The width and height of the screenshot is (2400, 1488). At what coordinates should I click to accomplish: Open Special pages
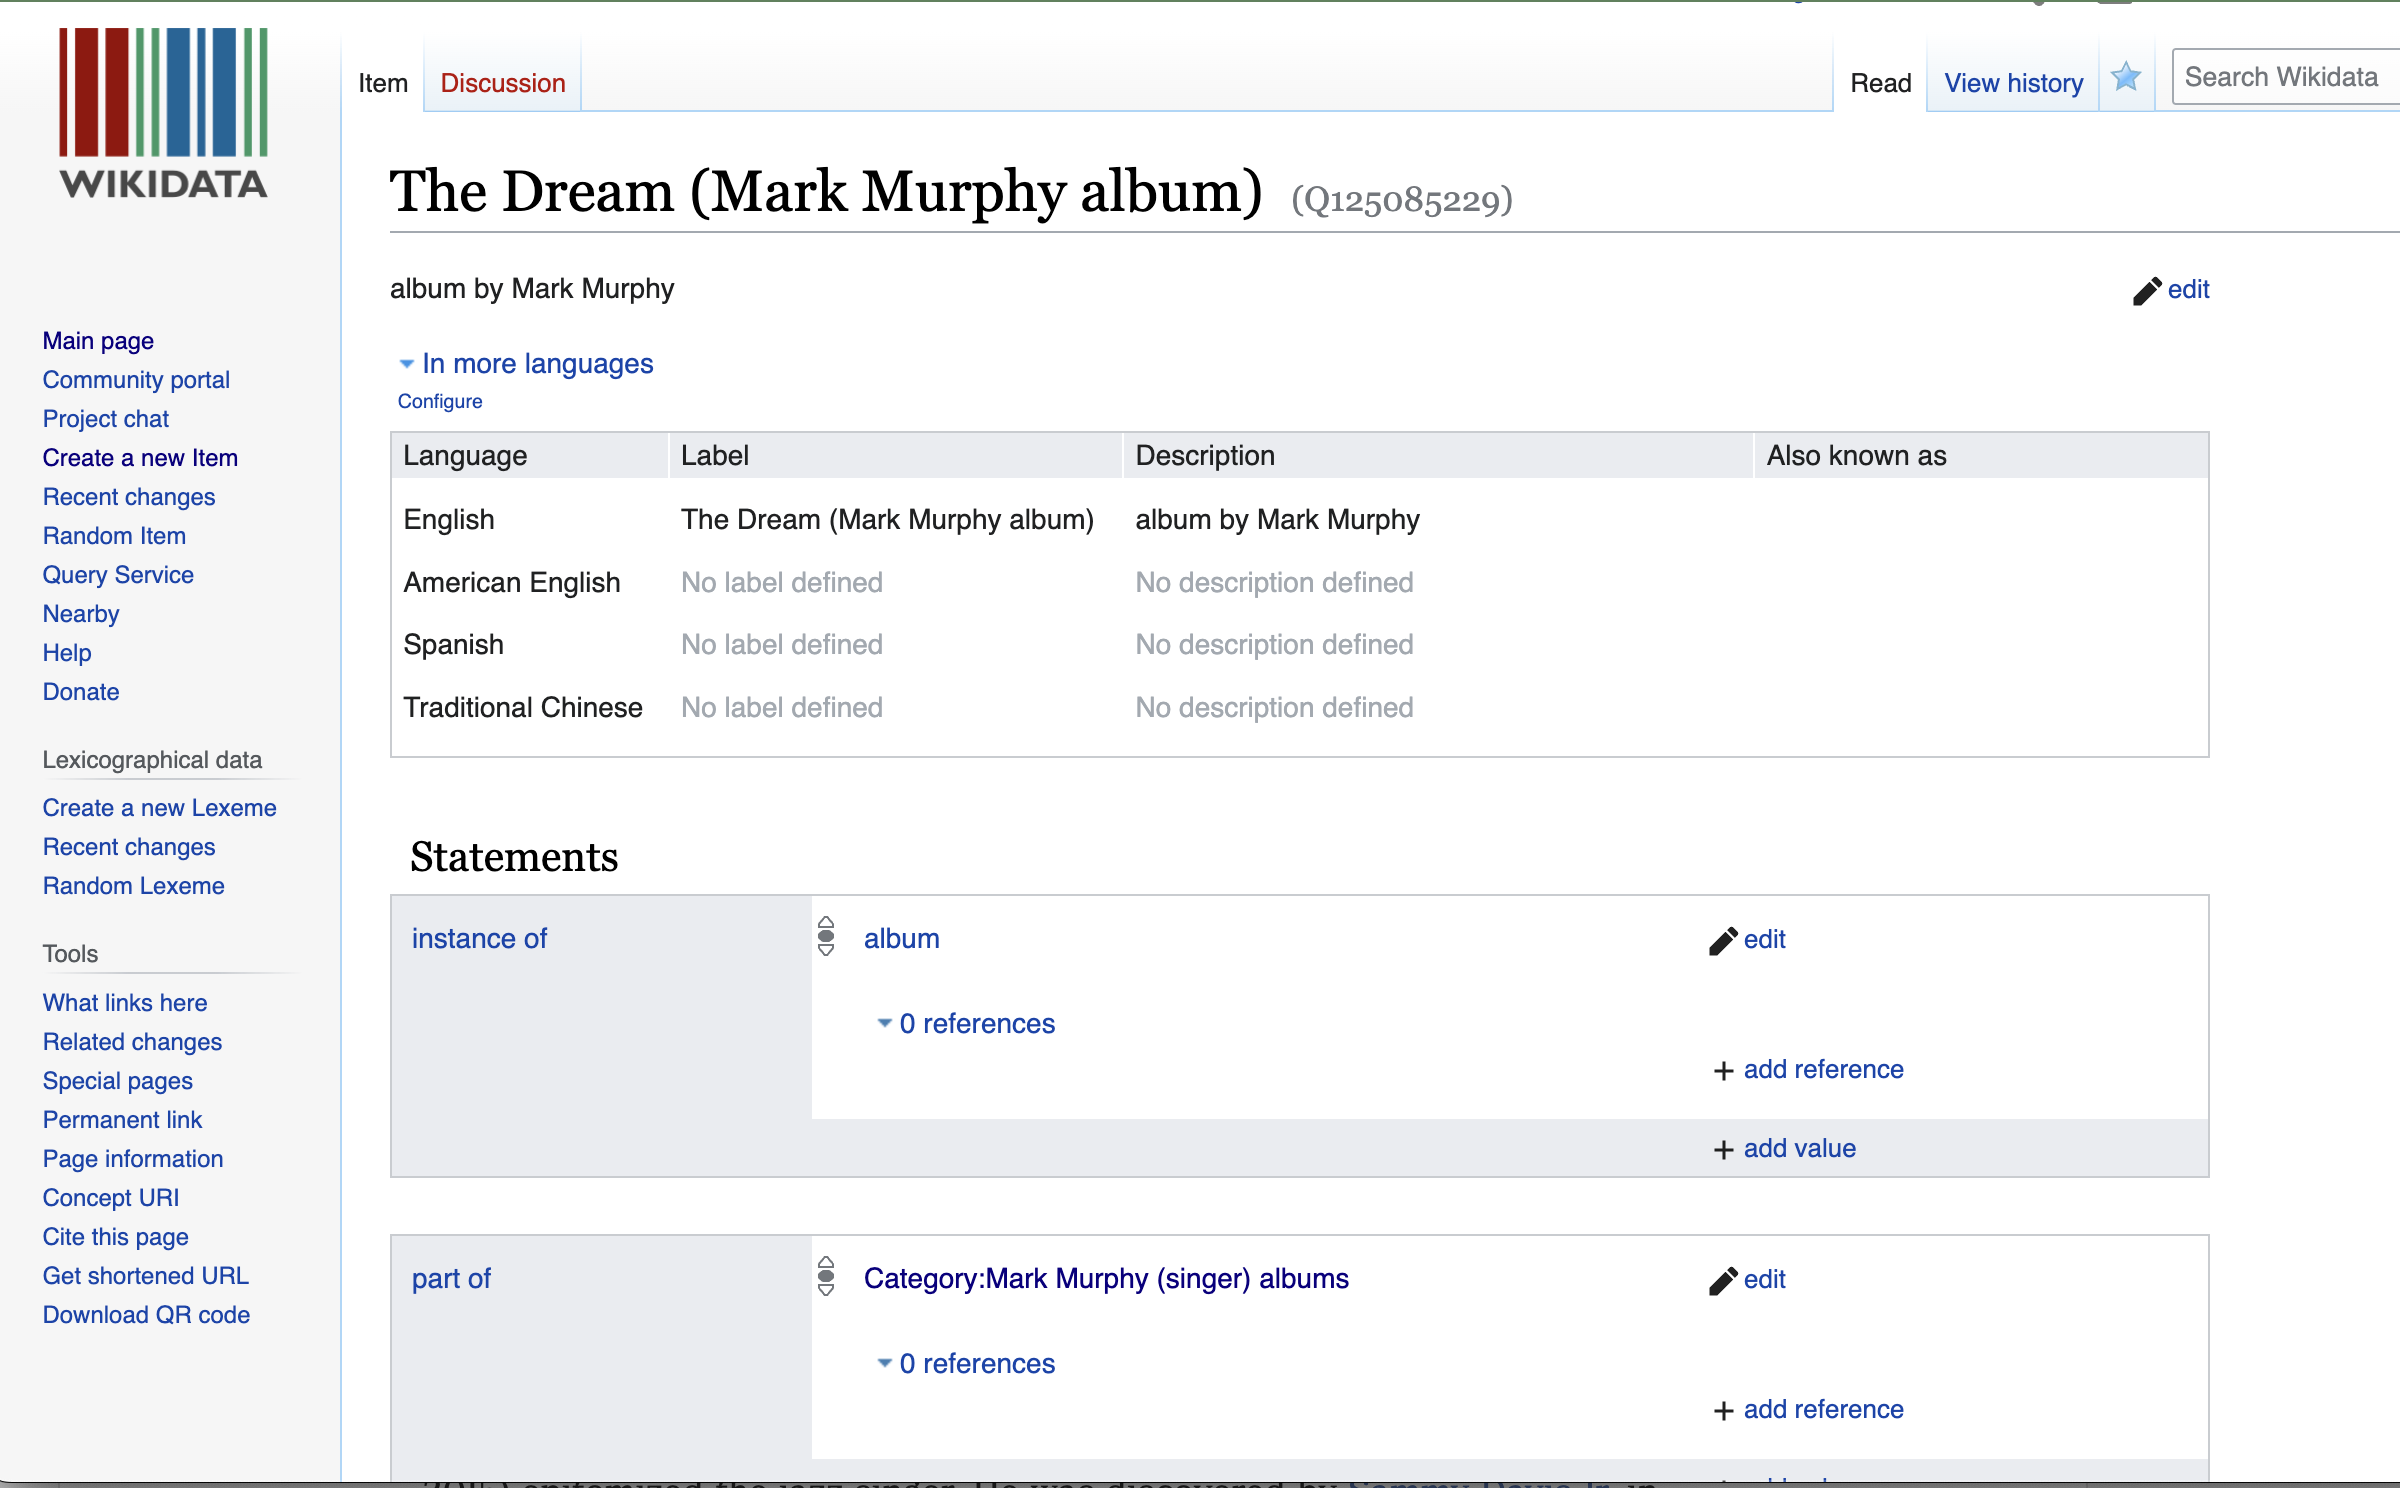[x=118, y=1081]
